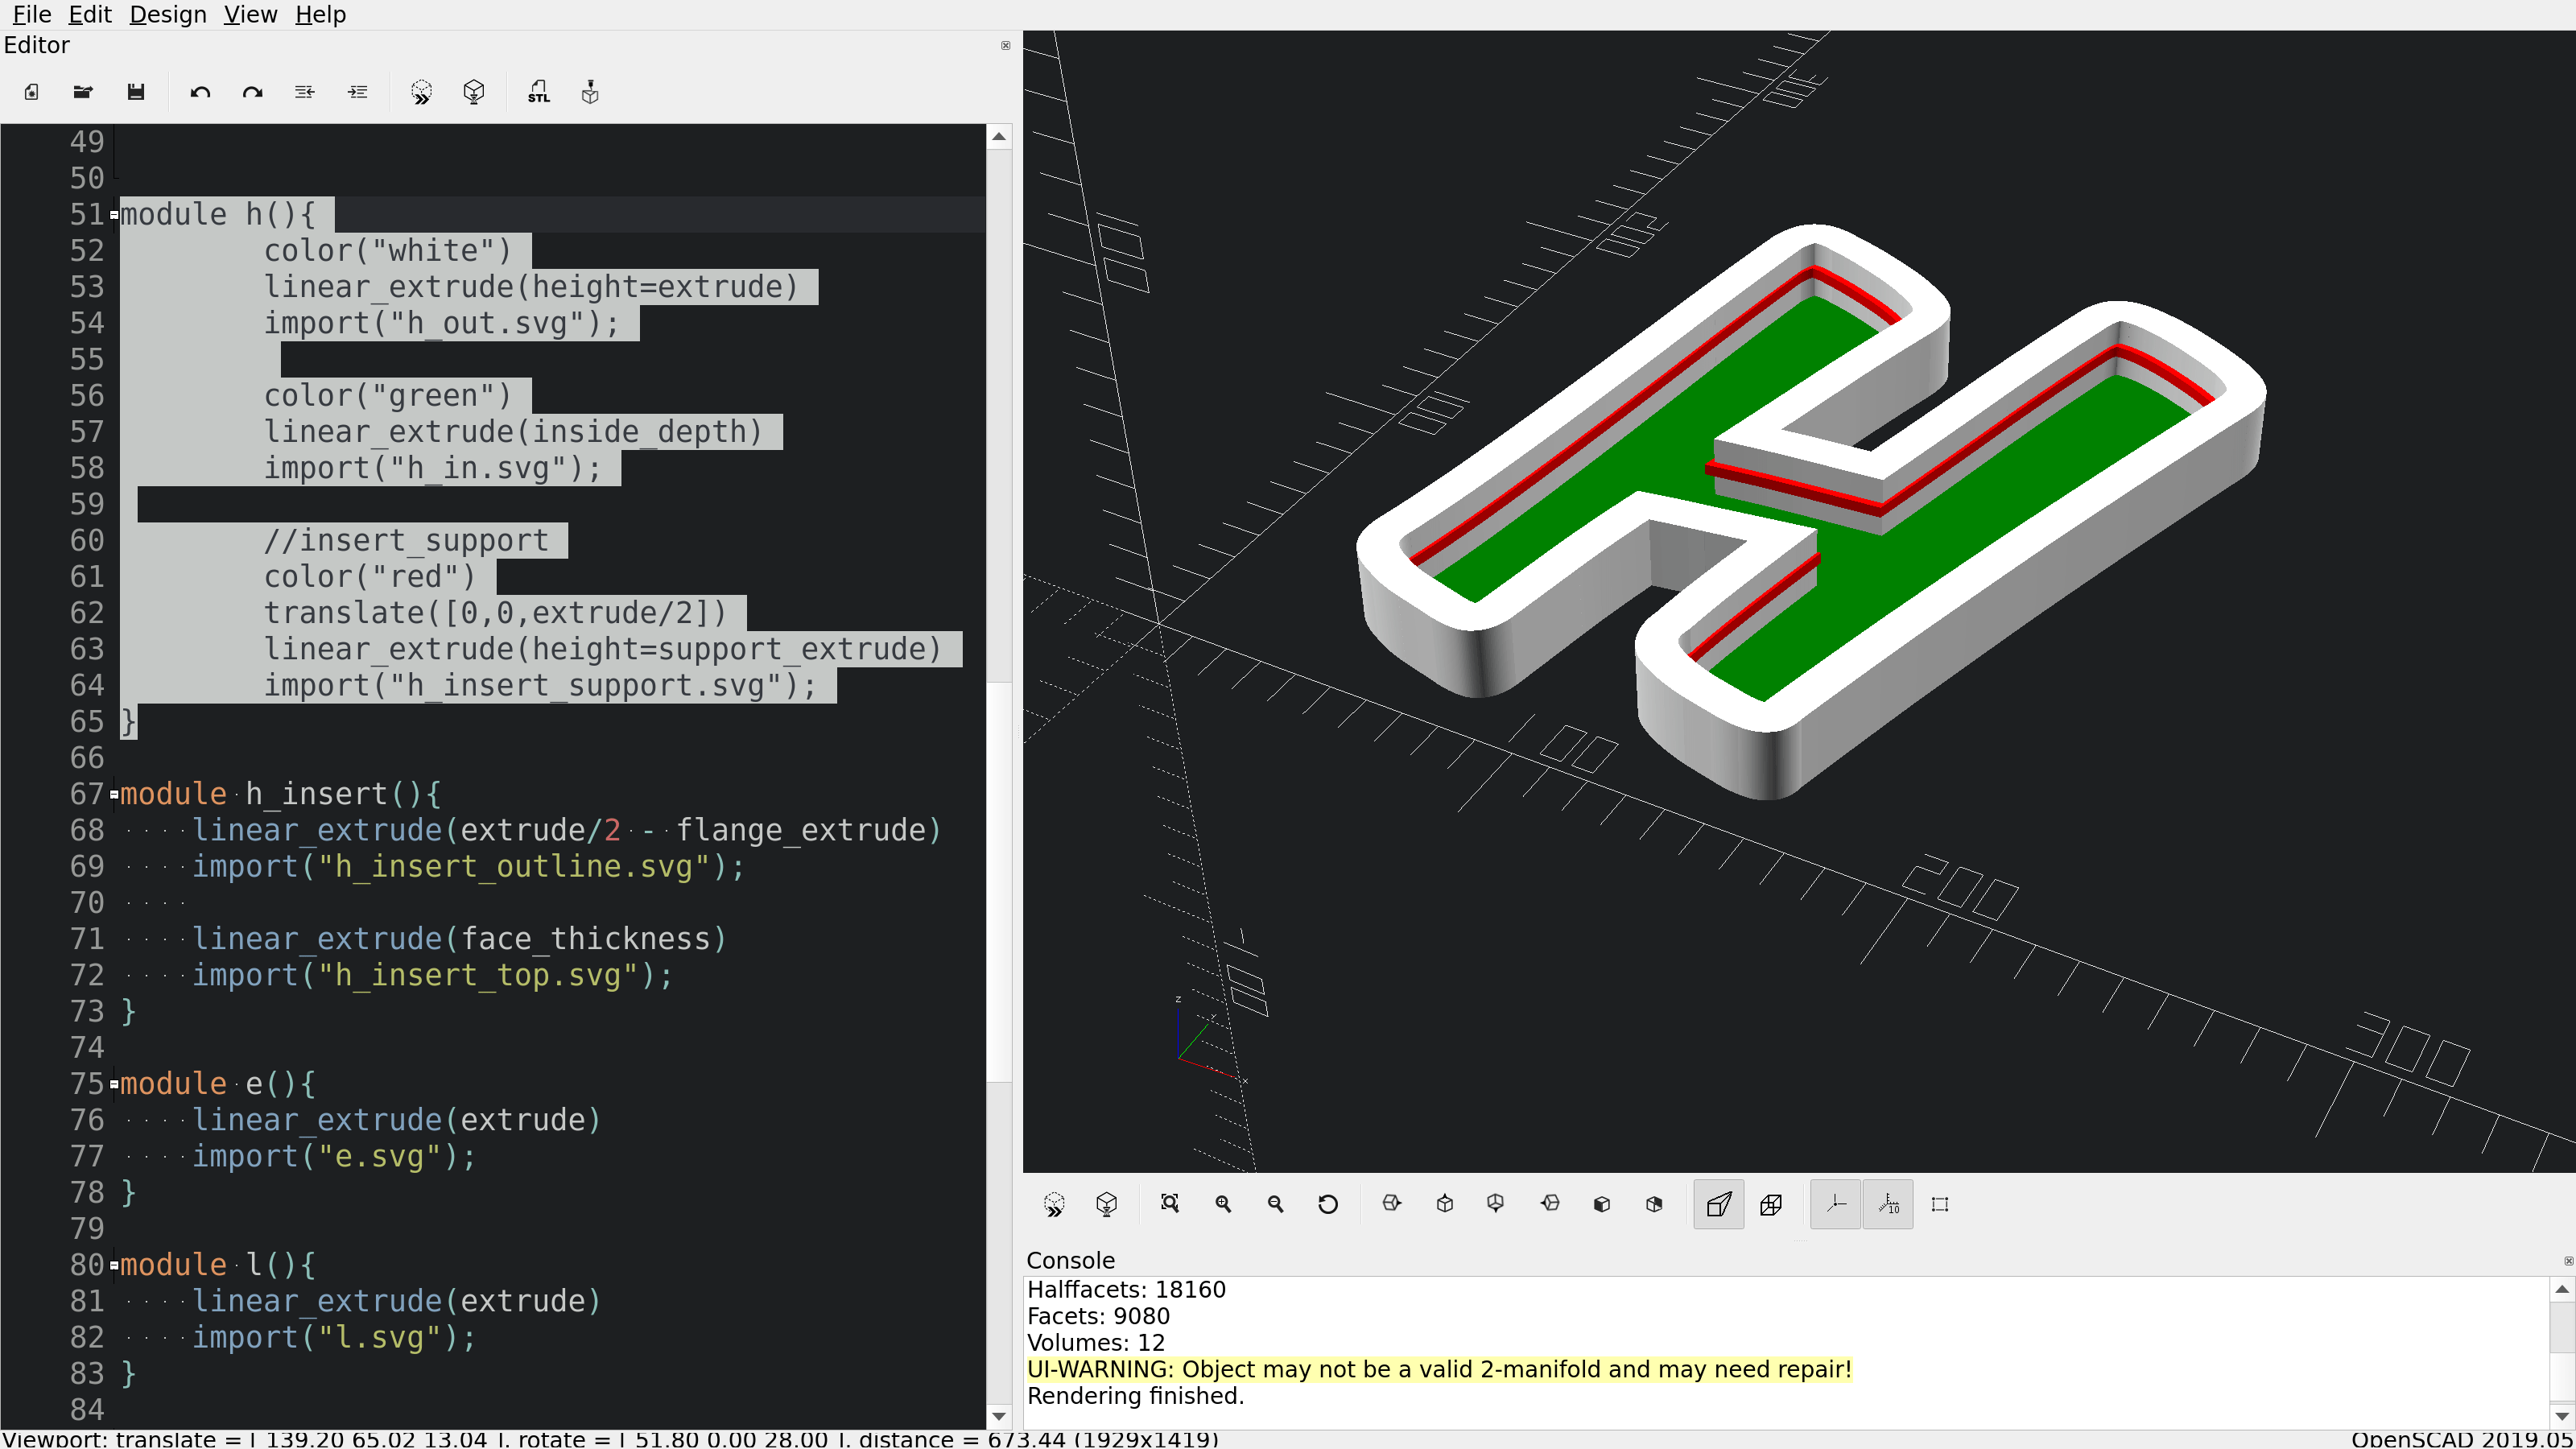2576x1449 pixels.
Task: Click the Undo arrow in editor toolbar
Action: [x=200, y=92]
